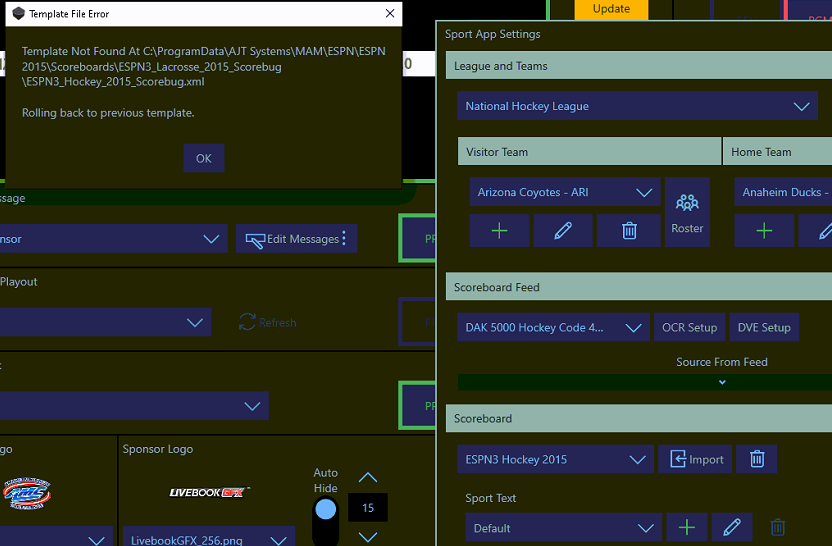Add a new Sport Text entry
This screenshot has height=546, width=832.
click(x=687, y=528)
